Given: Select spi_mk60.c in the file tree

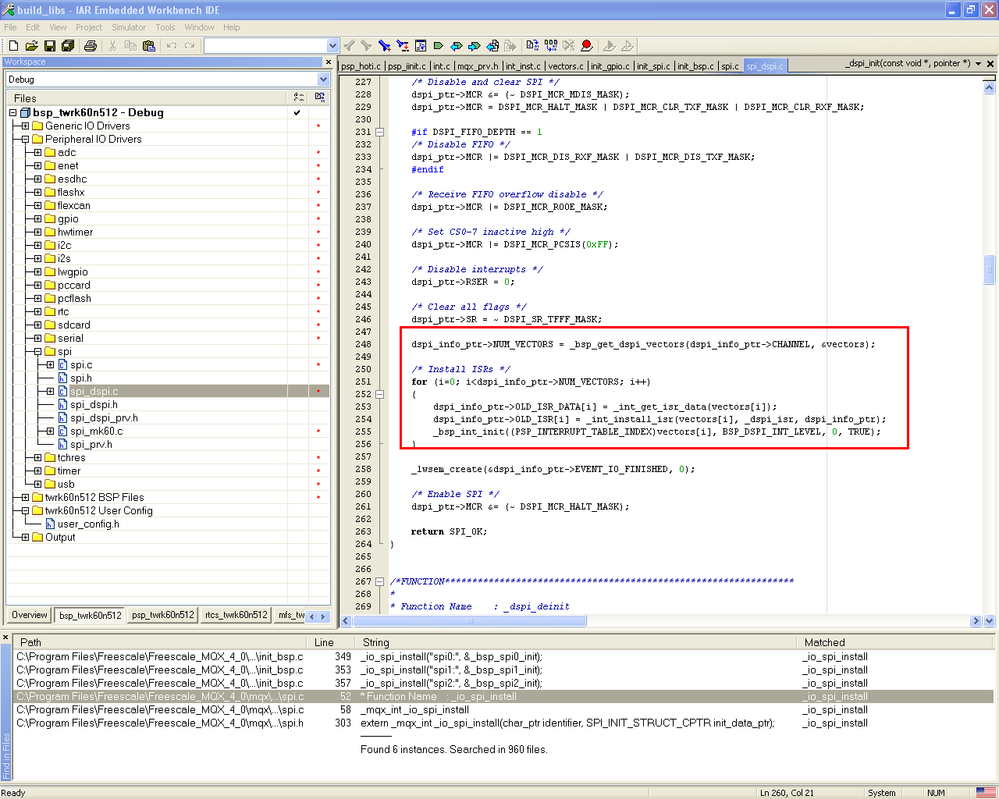Looking at the screenshot, I should (96, 431).
